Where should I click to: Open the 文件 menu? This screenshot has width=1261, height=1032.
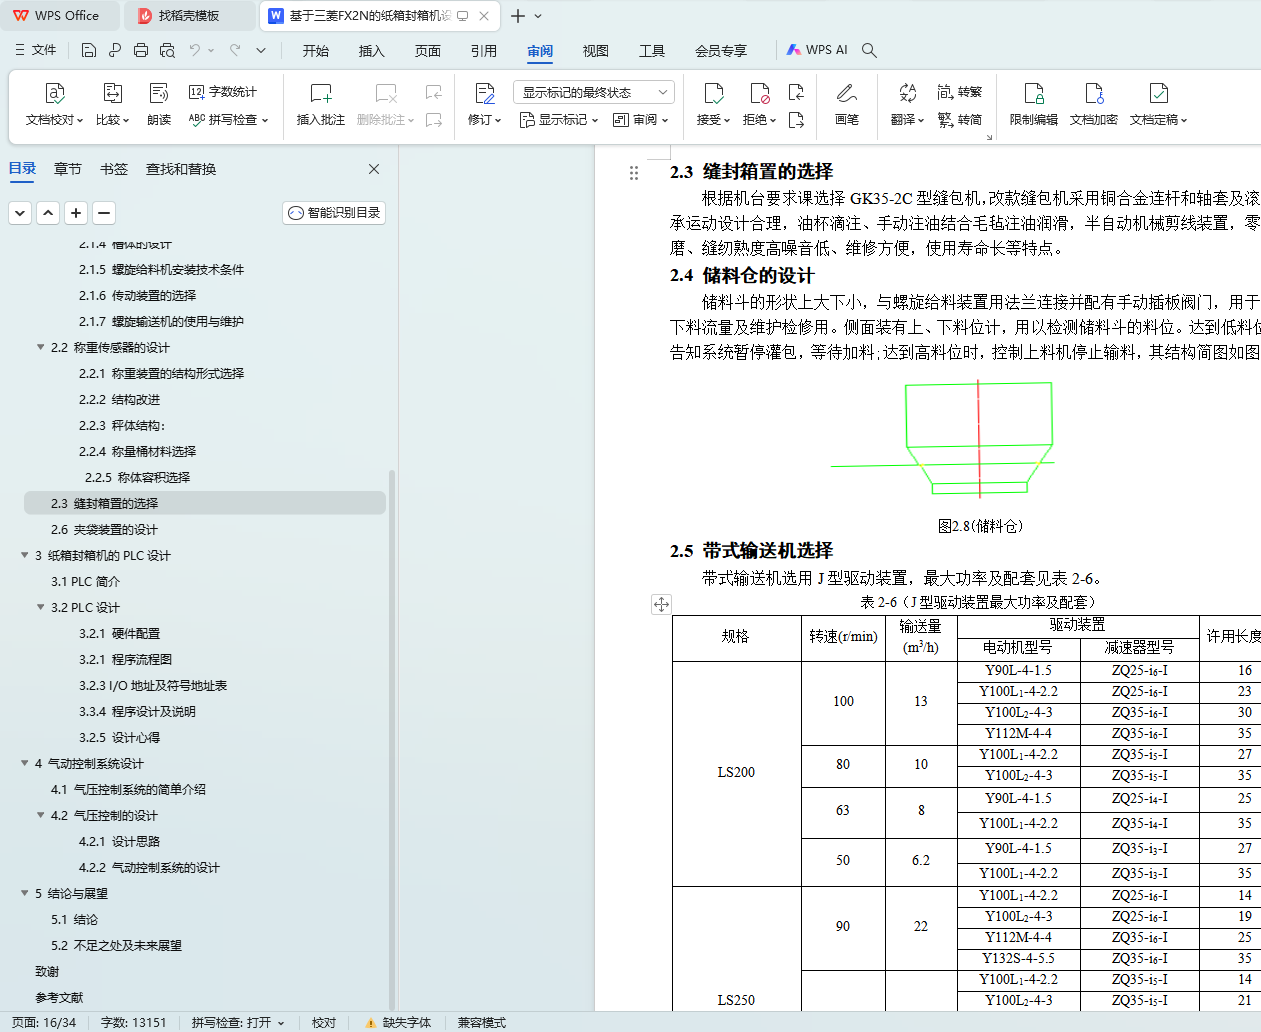[36, 50]
